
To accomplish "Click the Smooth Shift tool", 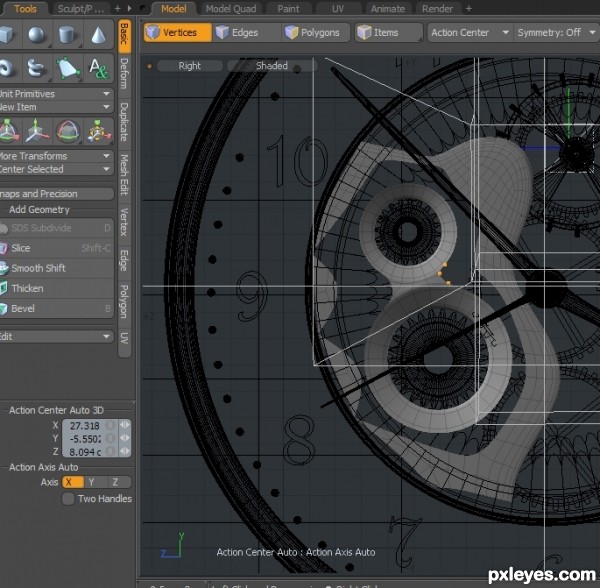I will 56,268.
